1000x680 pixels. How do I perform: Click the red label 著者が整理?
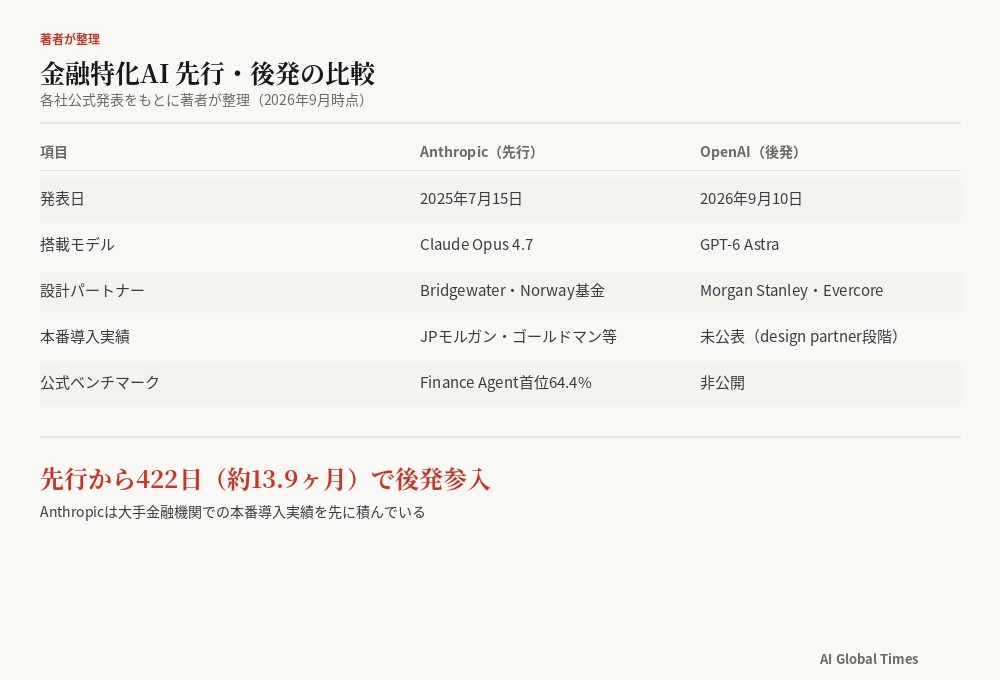pyautogui.click(x=70, y=39)
